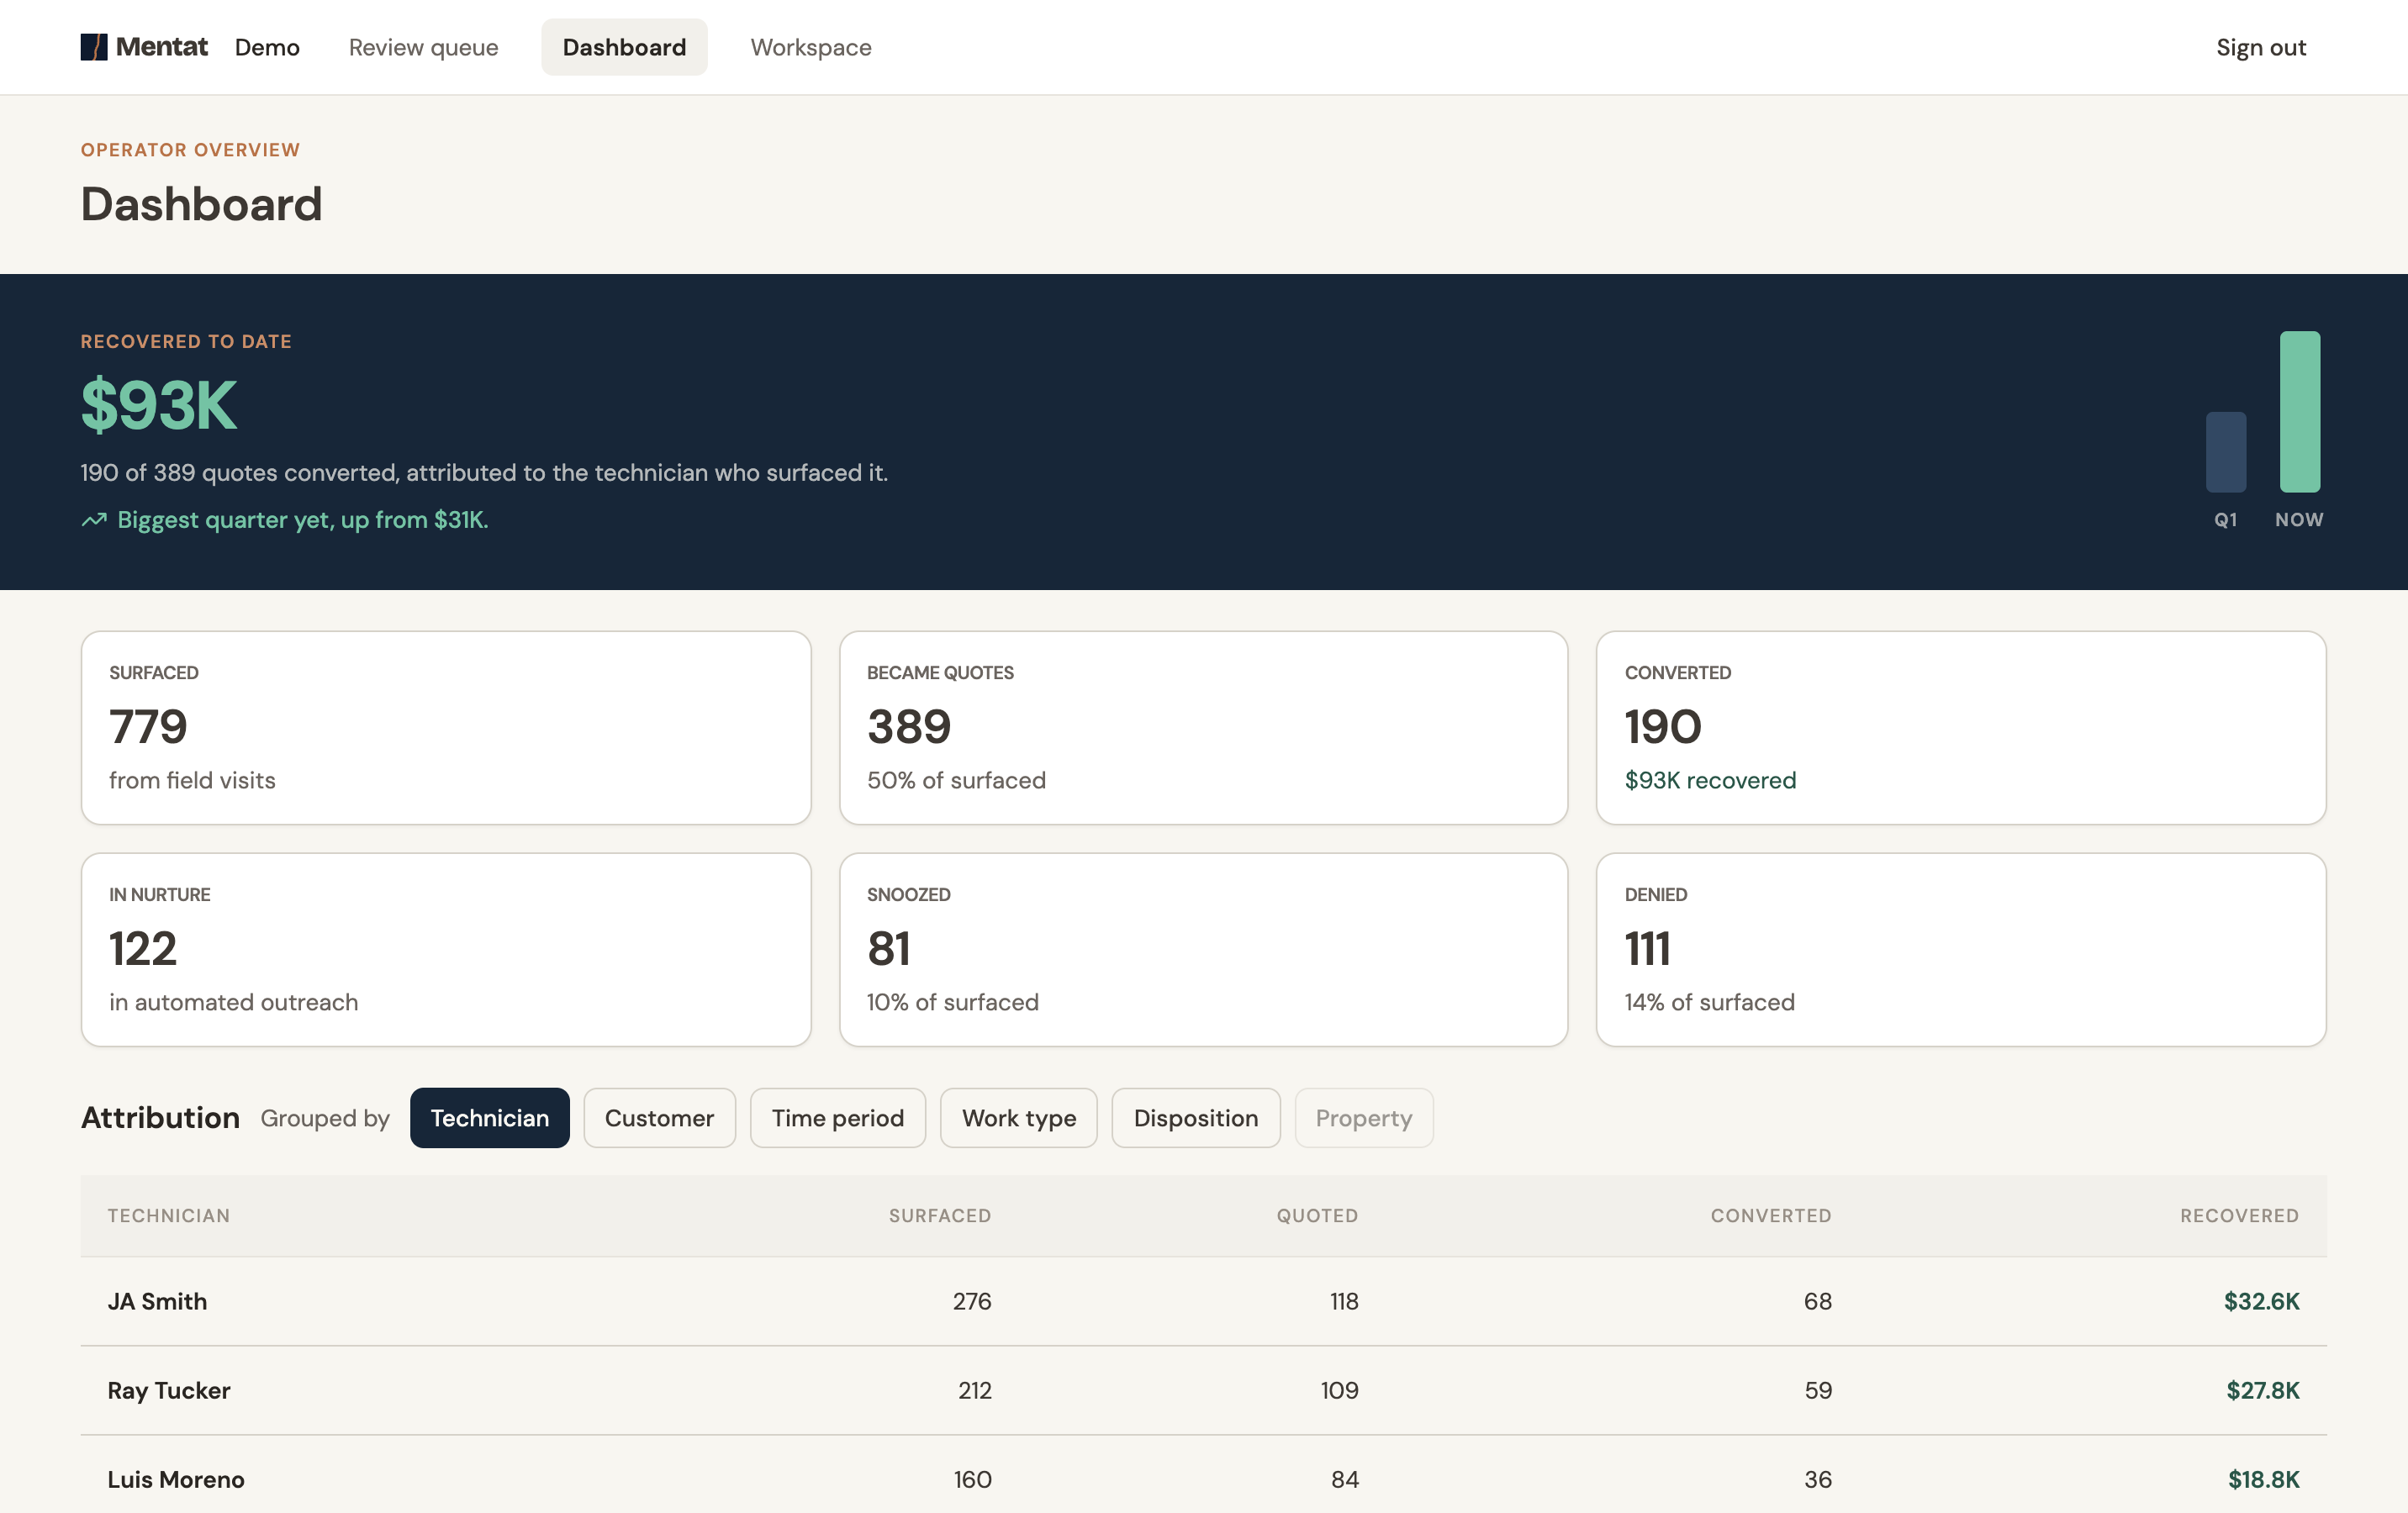Open the Review queue page

pyautogui.click(x=423, y=47)
